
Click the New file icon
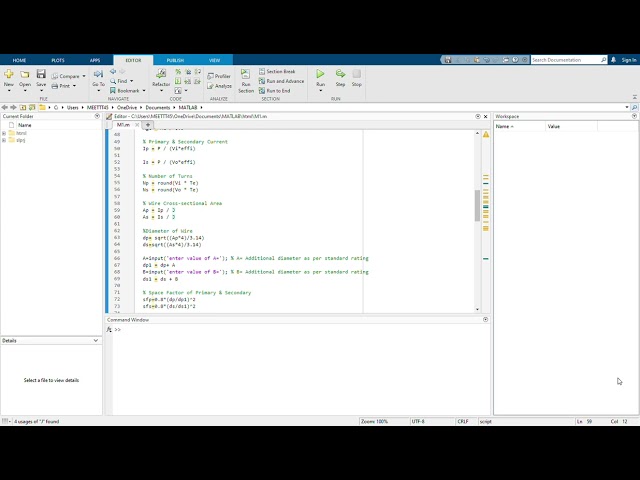tap(9, 74)
